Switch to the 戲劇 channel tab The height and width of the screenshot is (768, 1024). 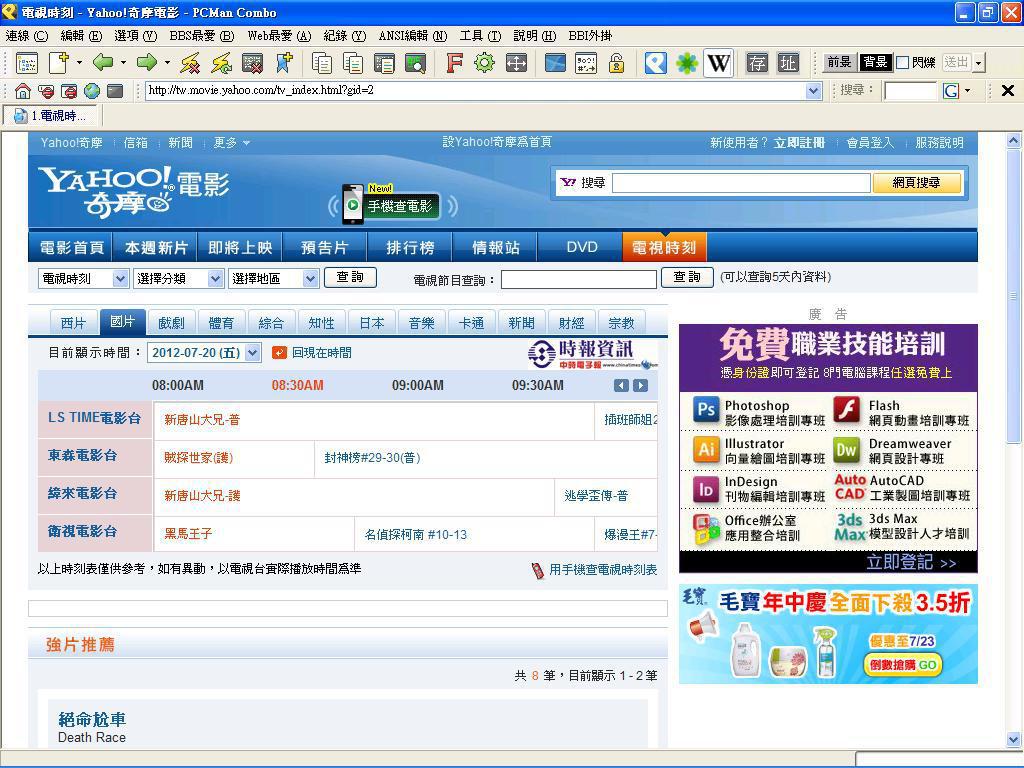[171, 323]
